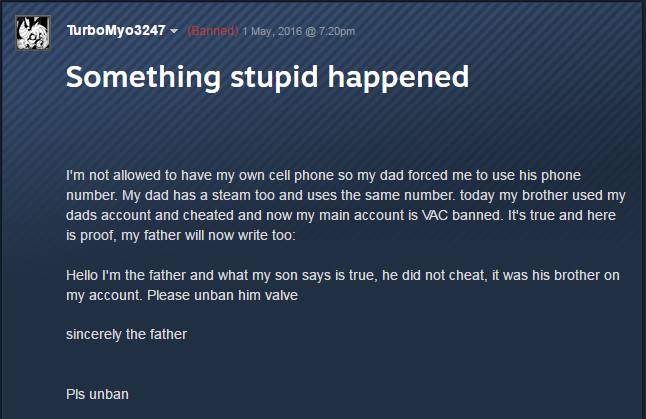This screenshot has height=419, width=646.
Task: Click the line Please unban him valve
Action: point(222,295)
